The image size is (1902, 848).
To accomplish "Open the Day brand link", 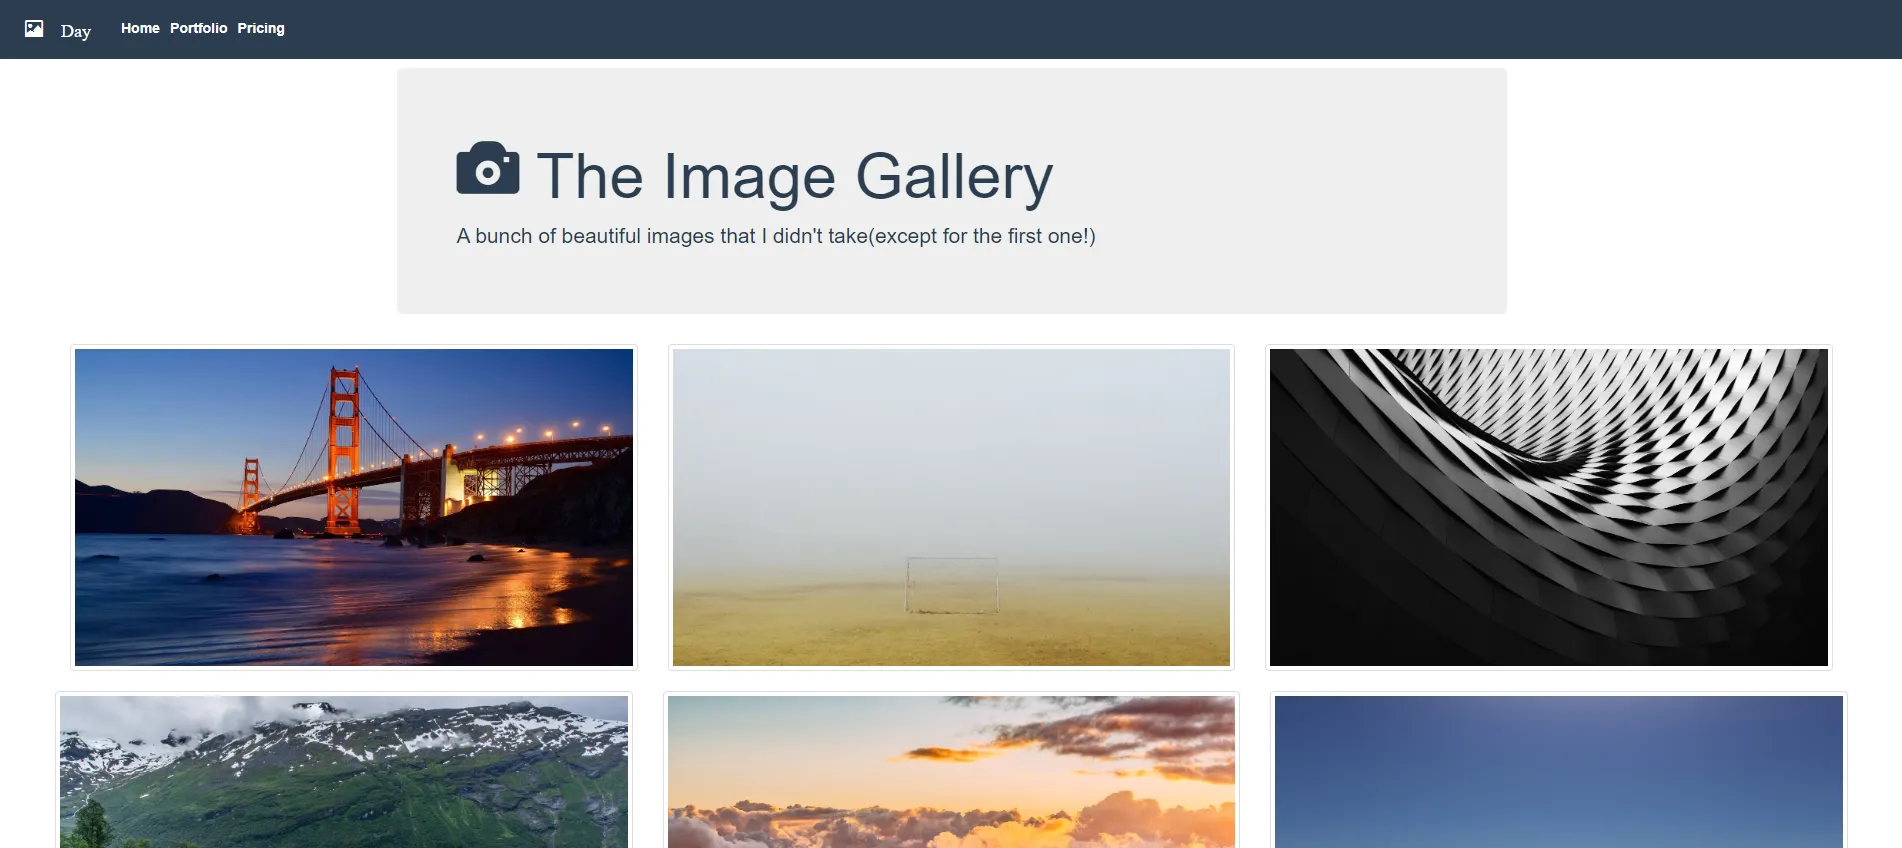I will point(75,31).
